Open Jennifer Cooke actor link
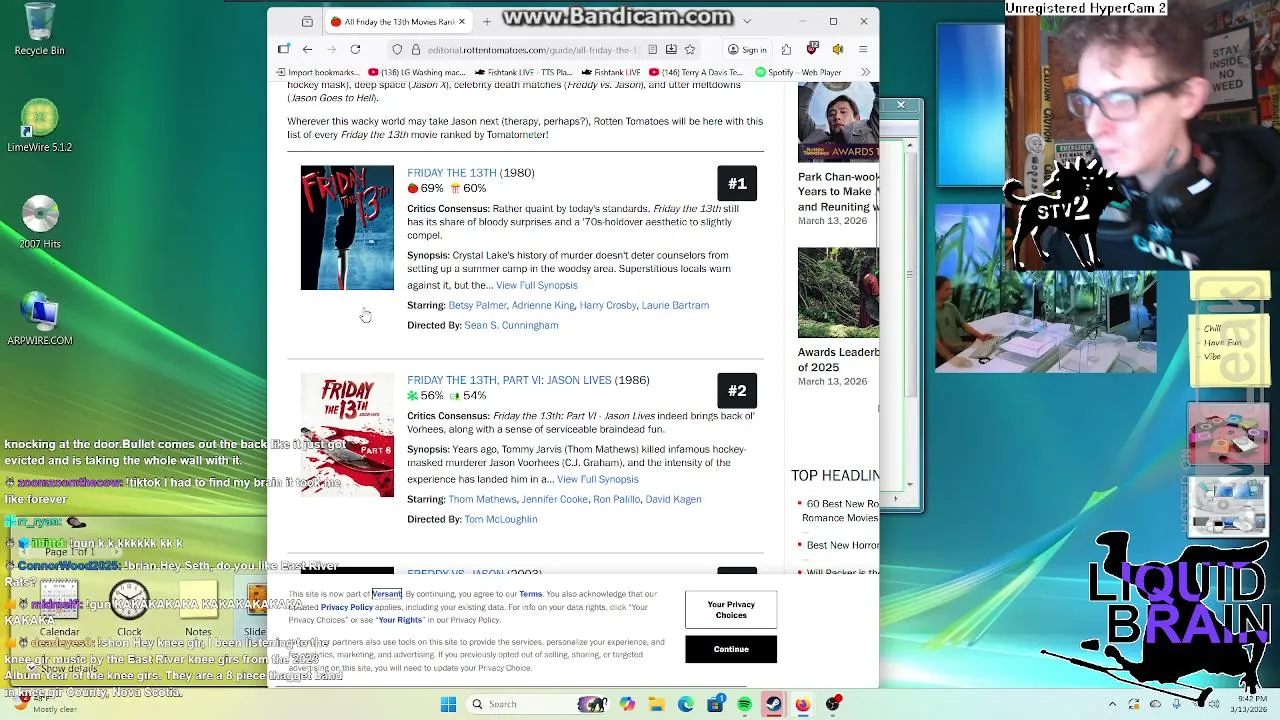 click(x=554, y=499)
